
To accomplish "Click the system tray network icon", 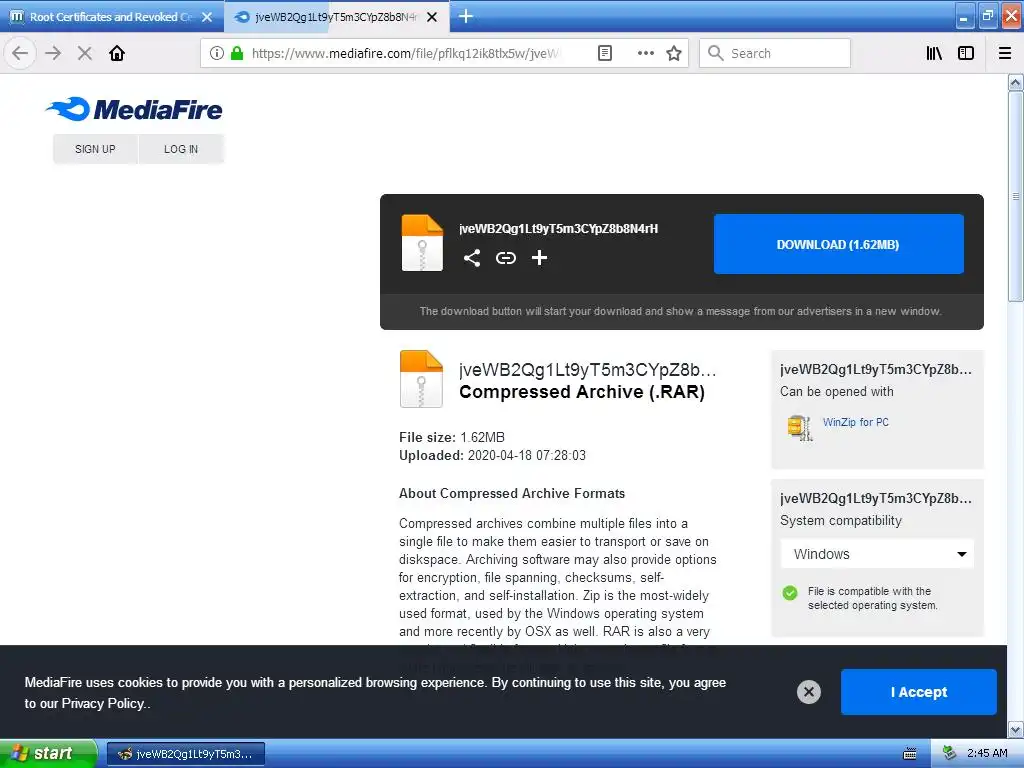I will (950, 753).
